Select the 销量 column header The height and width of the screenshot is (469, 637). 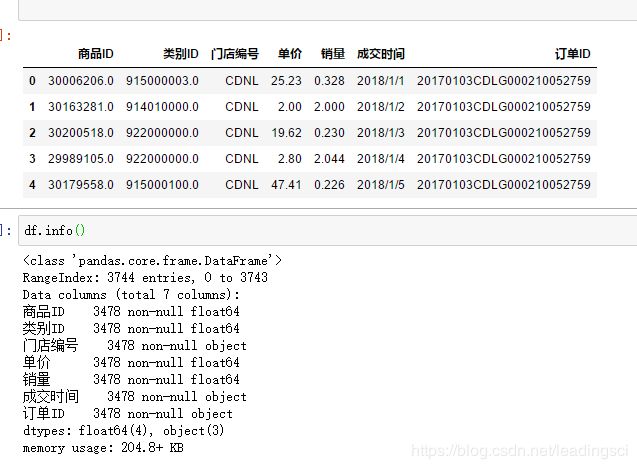(x=333, y=54)
